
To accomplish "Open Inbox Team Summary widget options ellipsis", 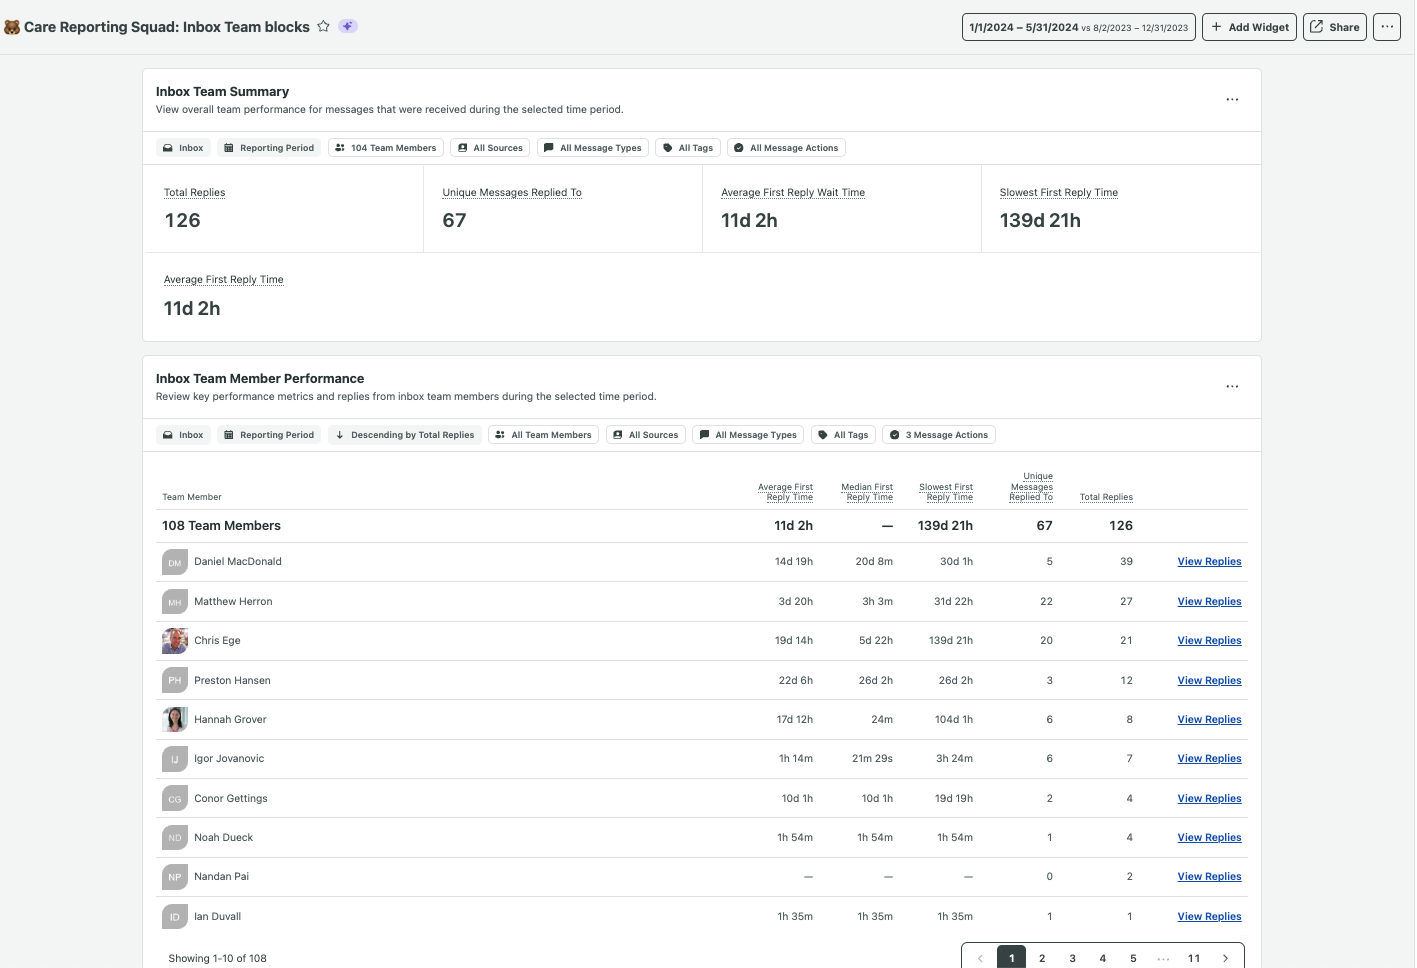I will coord(1232,99).
